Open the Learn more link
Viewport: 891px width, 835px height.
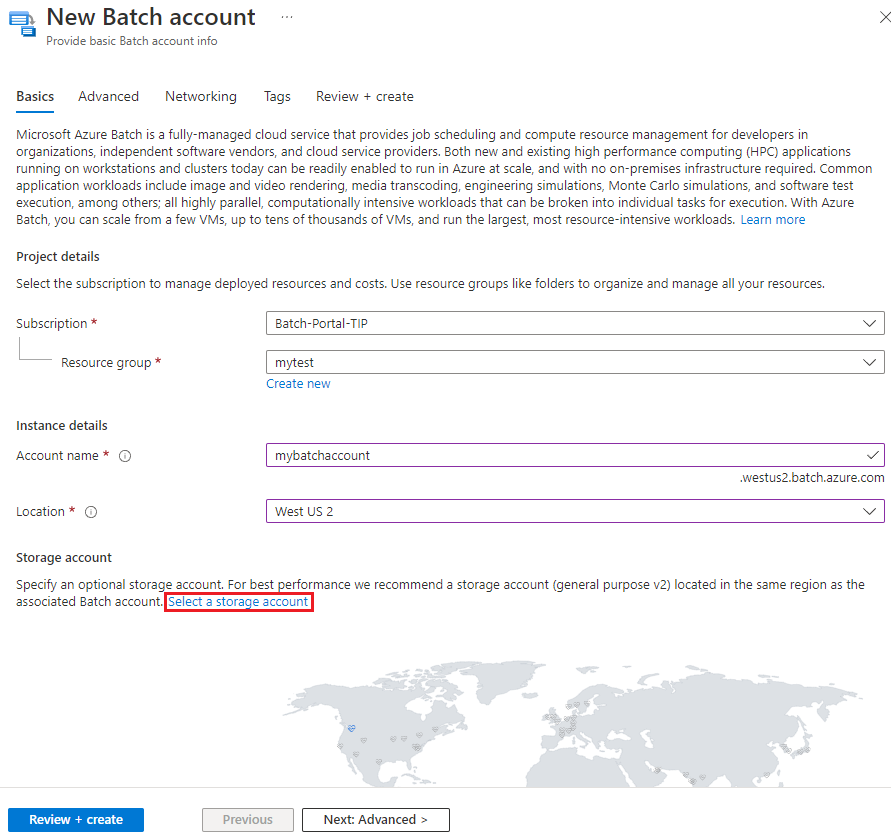772,219
